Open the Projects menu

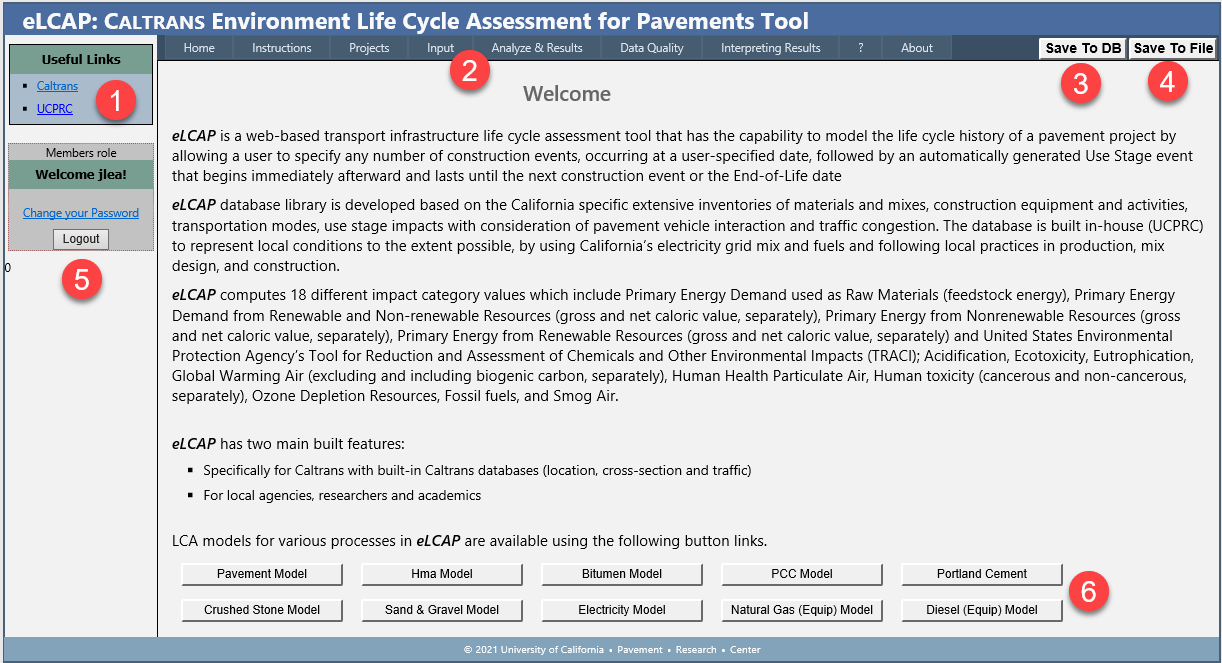click(x=369, y=48)
